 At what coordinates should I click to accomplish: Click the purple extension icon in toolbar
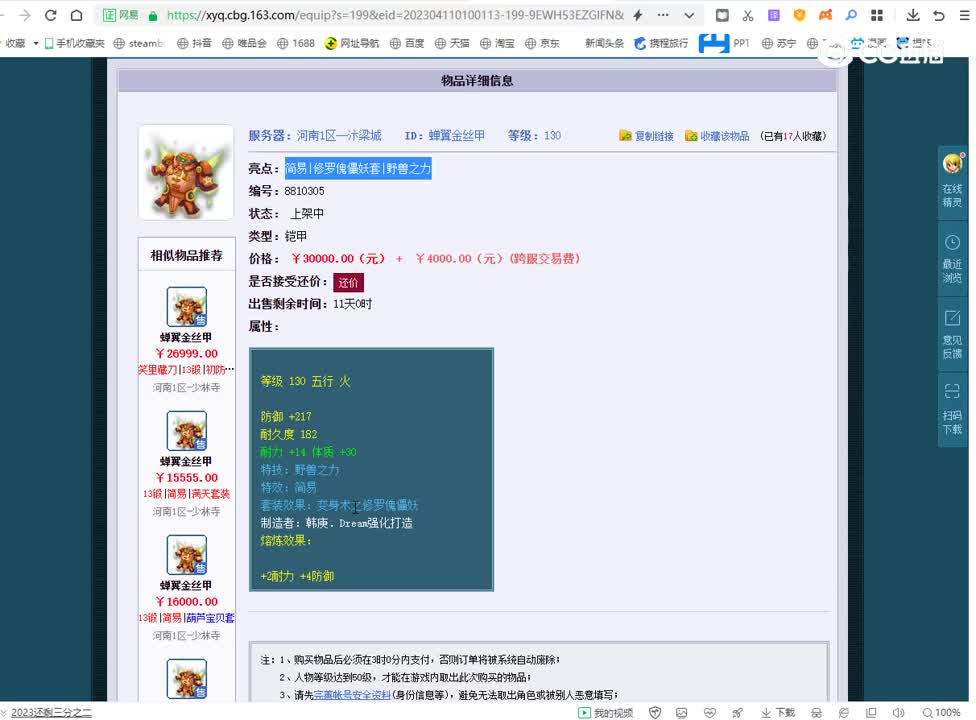point(774,16)
